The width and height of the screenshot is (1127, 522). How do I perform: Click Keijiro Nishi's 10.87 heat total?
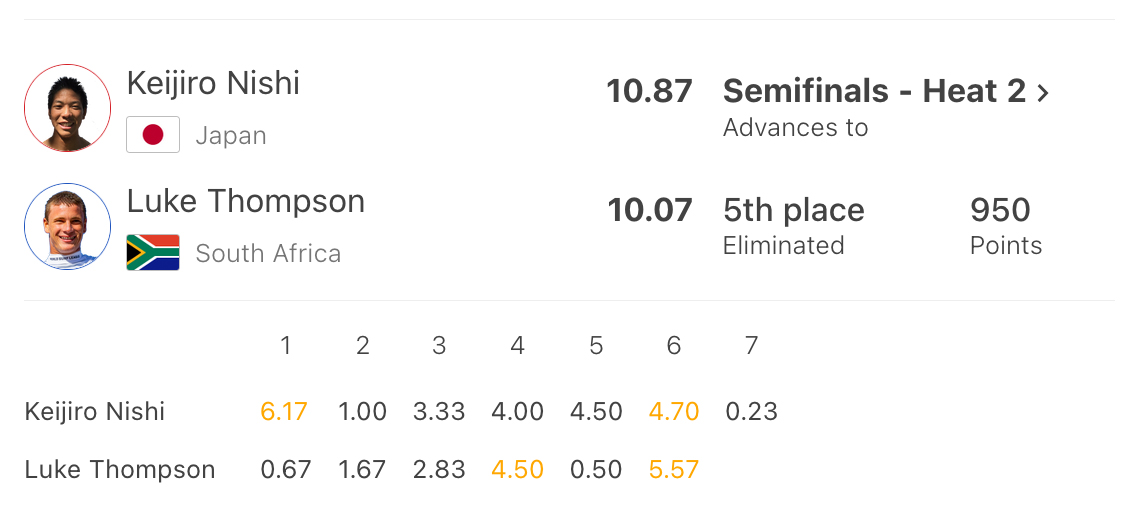click(x=650, y=91)
